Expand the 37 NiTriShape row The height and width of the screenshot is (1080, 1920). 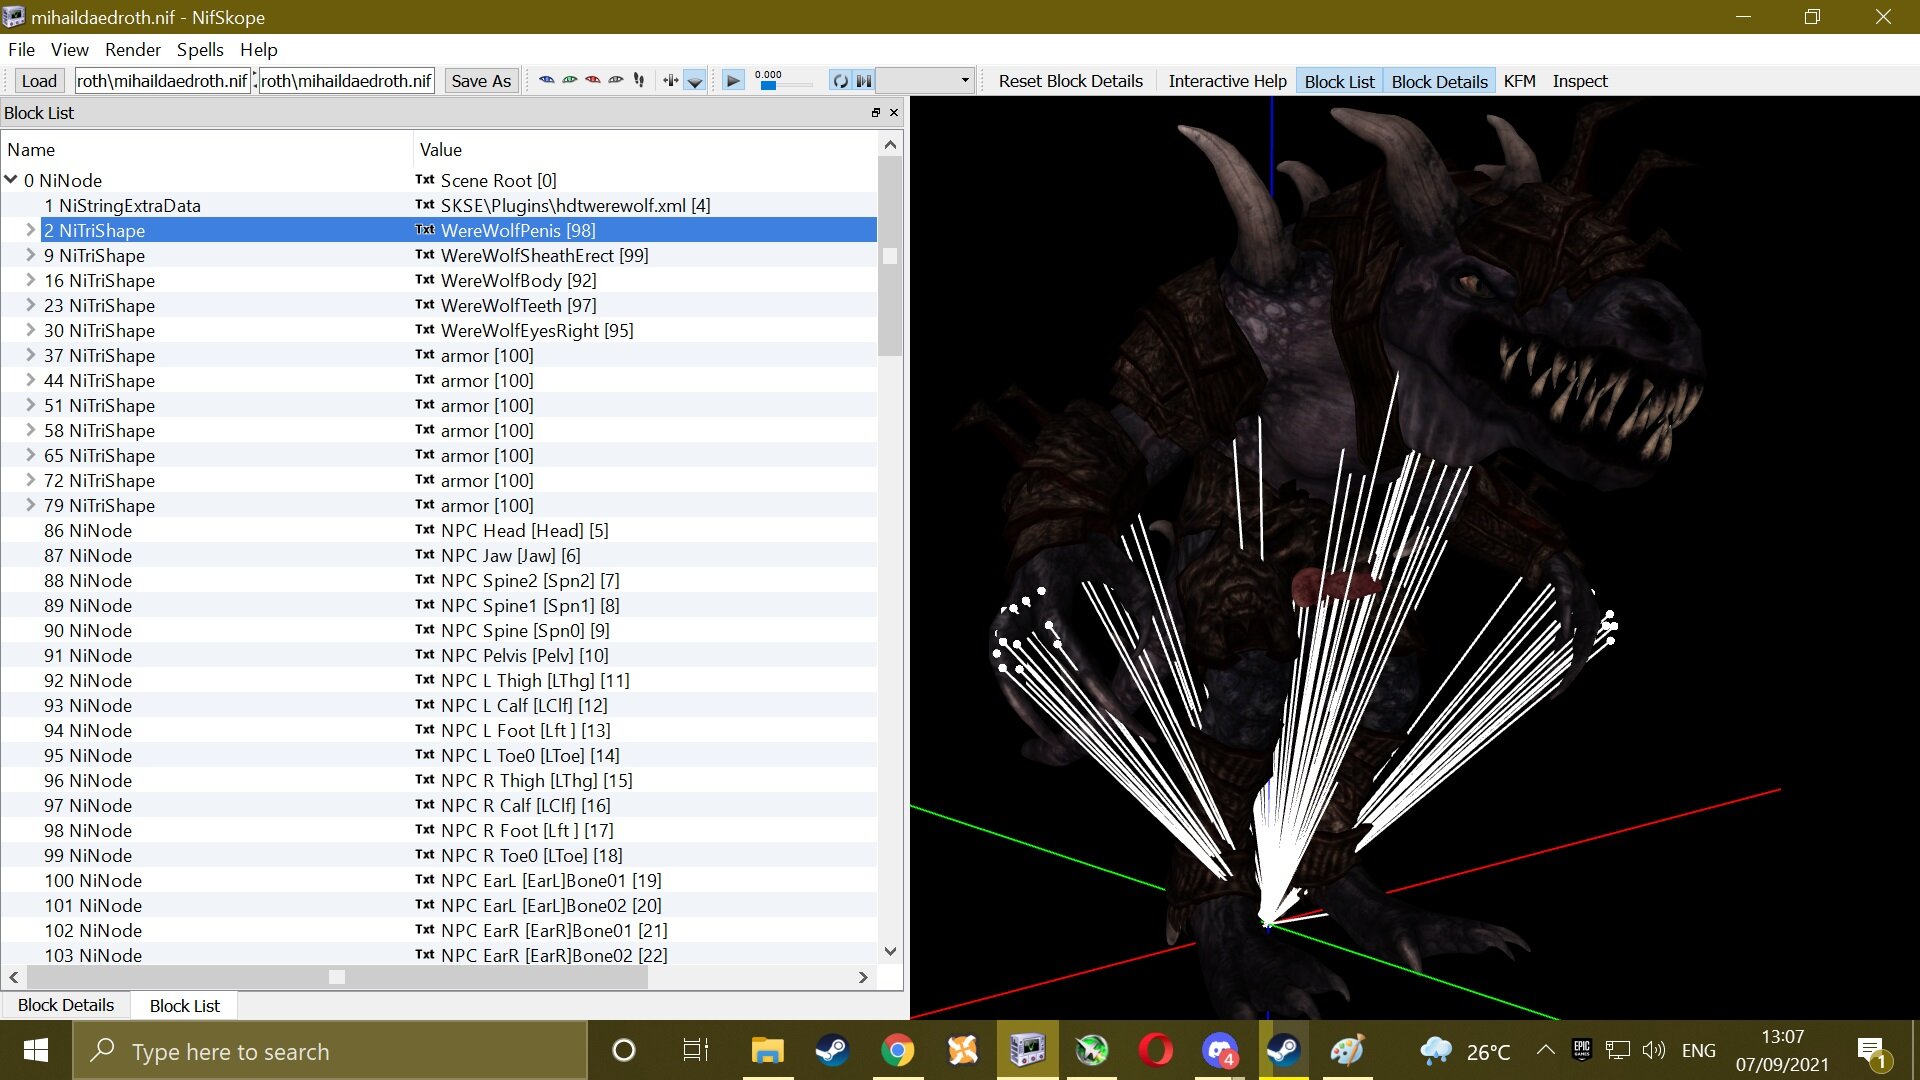point(30,355)
